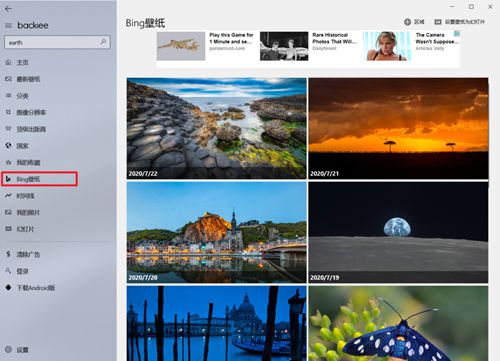Open settings gear at sidebar bottom
Screen dimensions: 500x361
point(9,349)
